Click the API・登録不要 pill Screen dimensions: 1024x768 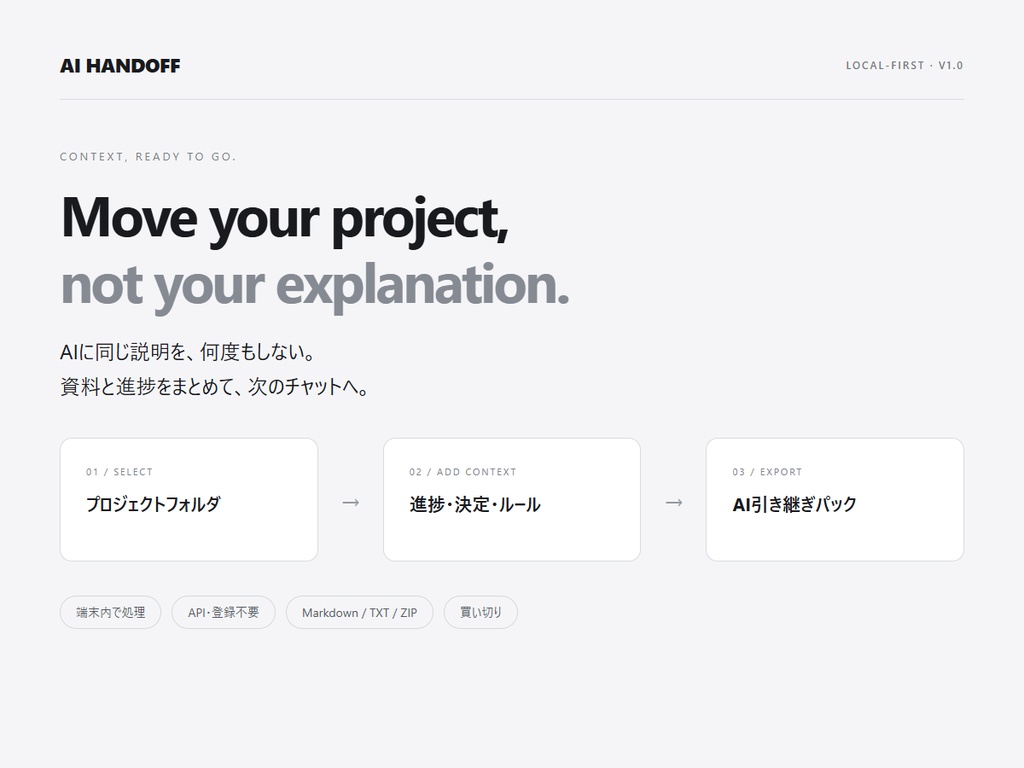click(x=223, y=613)
